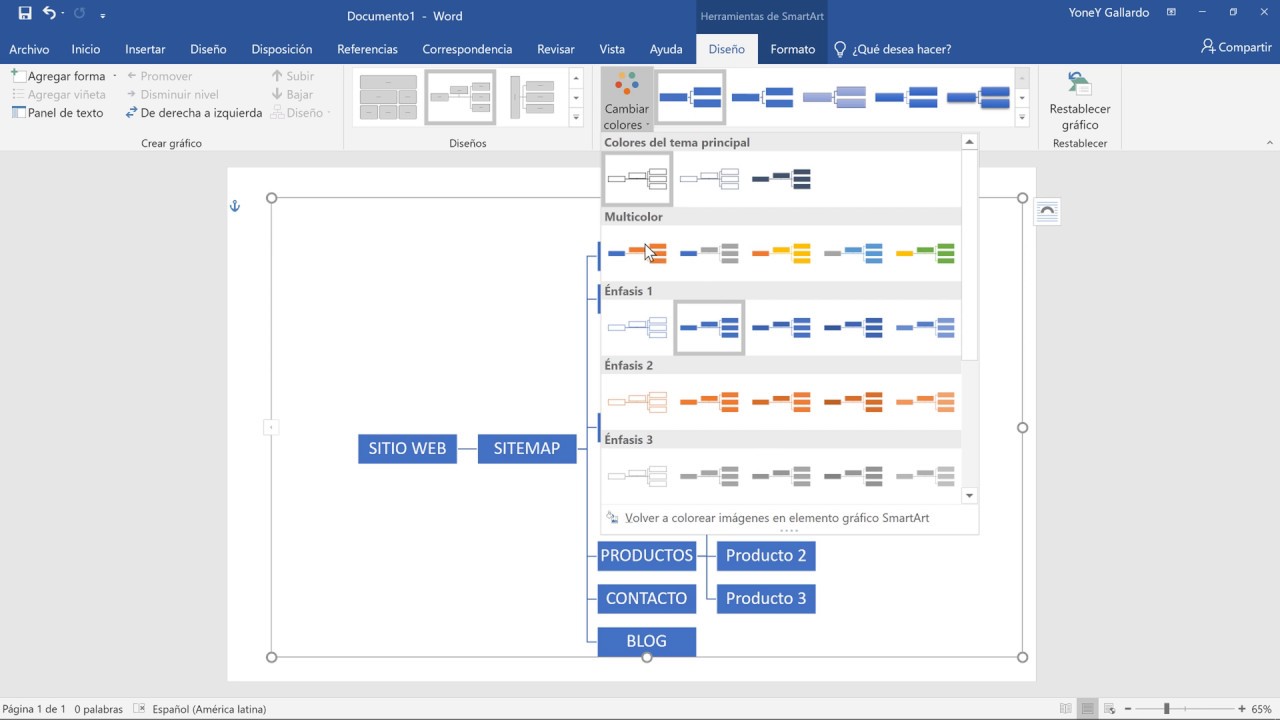Click the color gallery scroll up arrow
1280x720 pixels.
tap(969, 142)
